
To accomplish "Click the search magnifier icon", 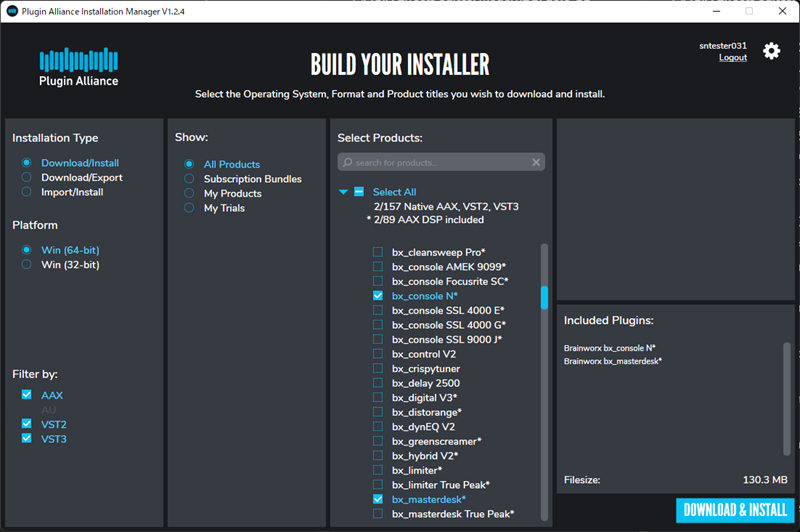I will (x=347, y=162).
